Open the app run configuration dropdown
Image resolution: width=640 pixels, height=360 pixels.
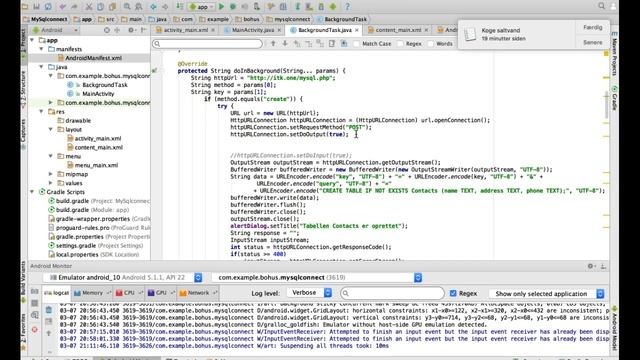point(202,7)
